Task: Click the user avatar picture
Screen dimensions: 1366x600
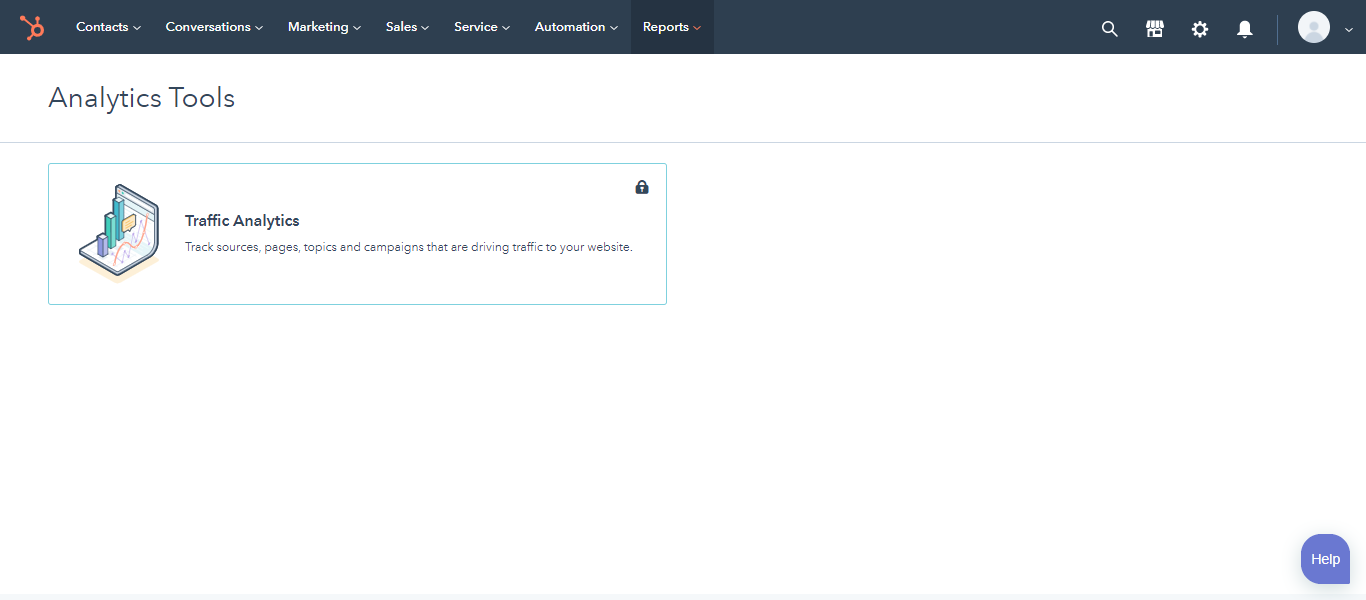Action: coord(1313,27)
